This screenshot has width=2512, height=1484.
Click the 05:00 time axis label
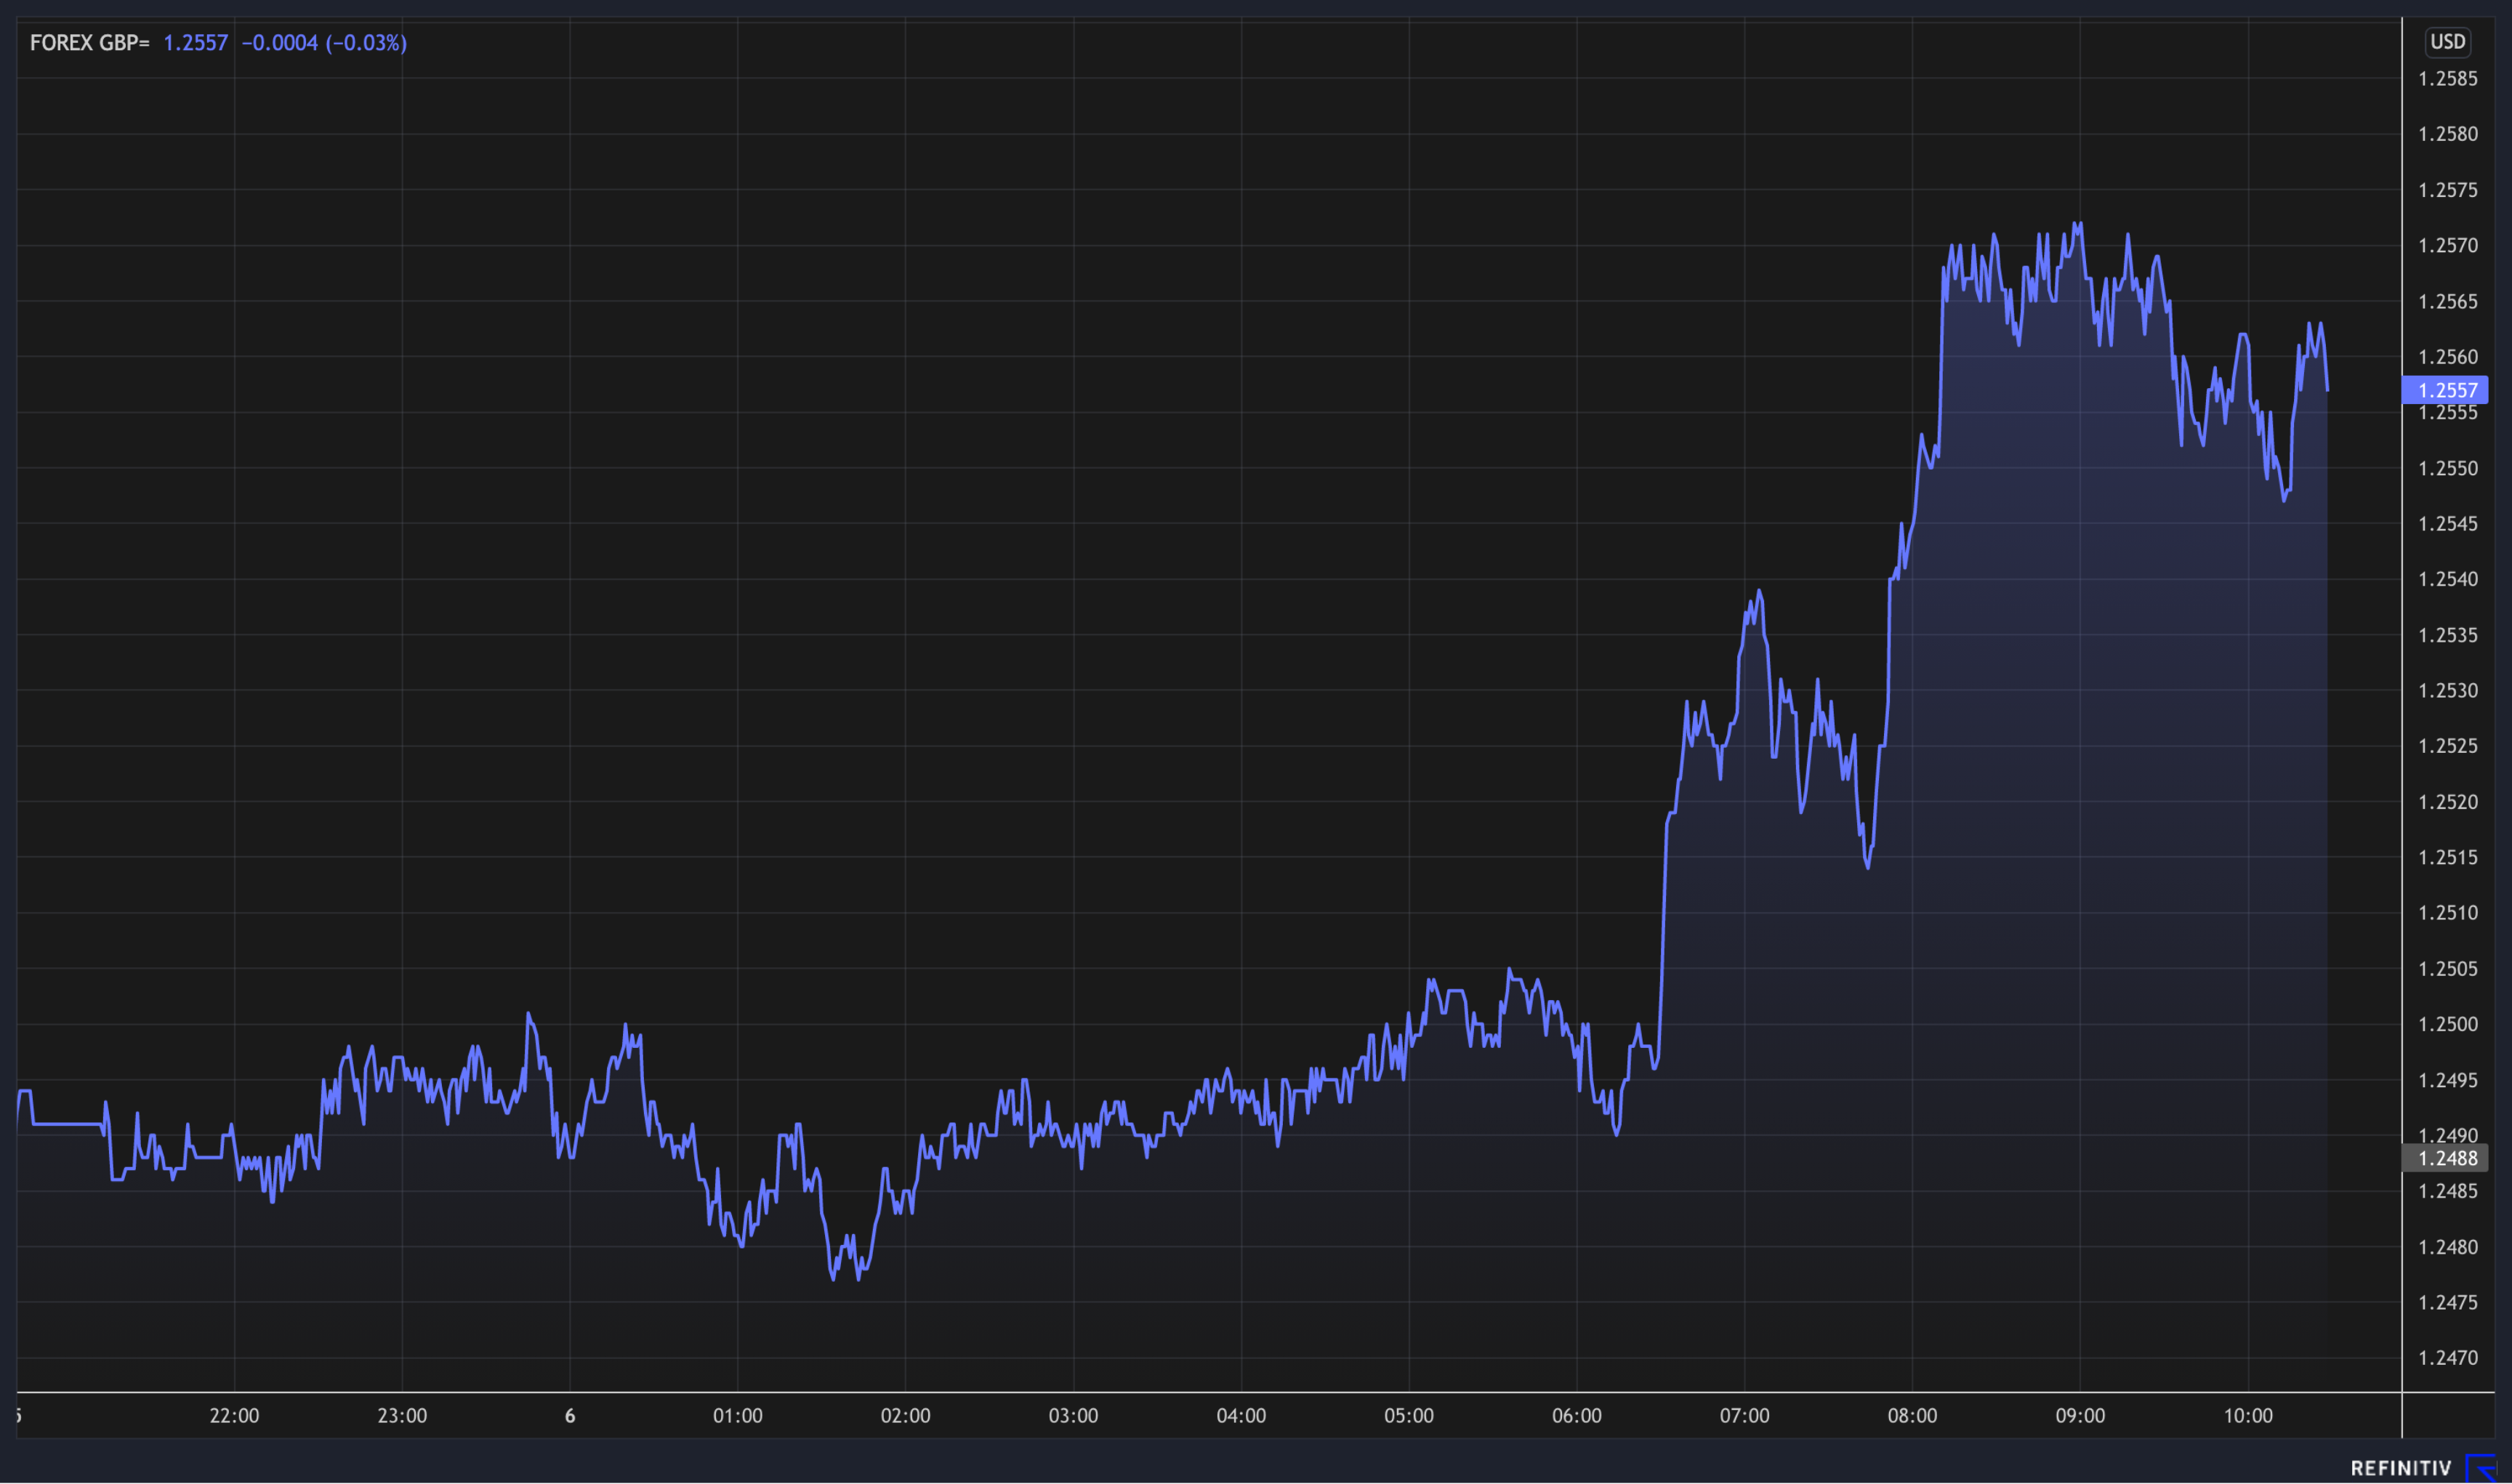tap(1409, 1416)
